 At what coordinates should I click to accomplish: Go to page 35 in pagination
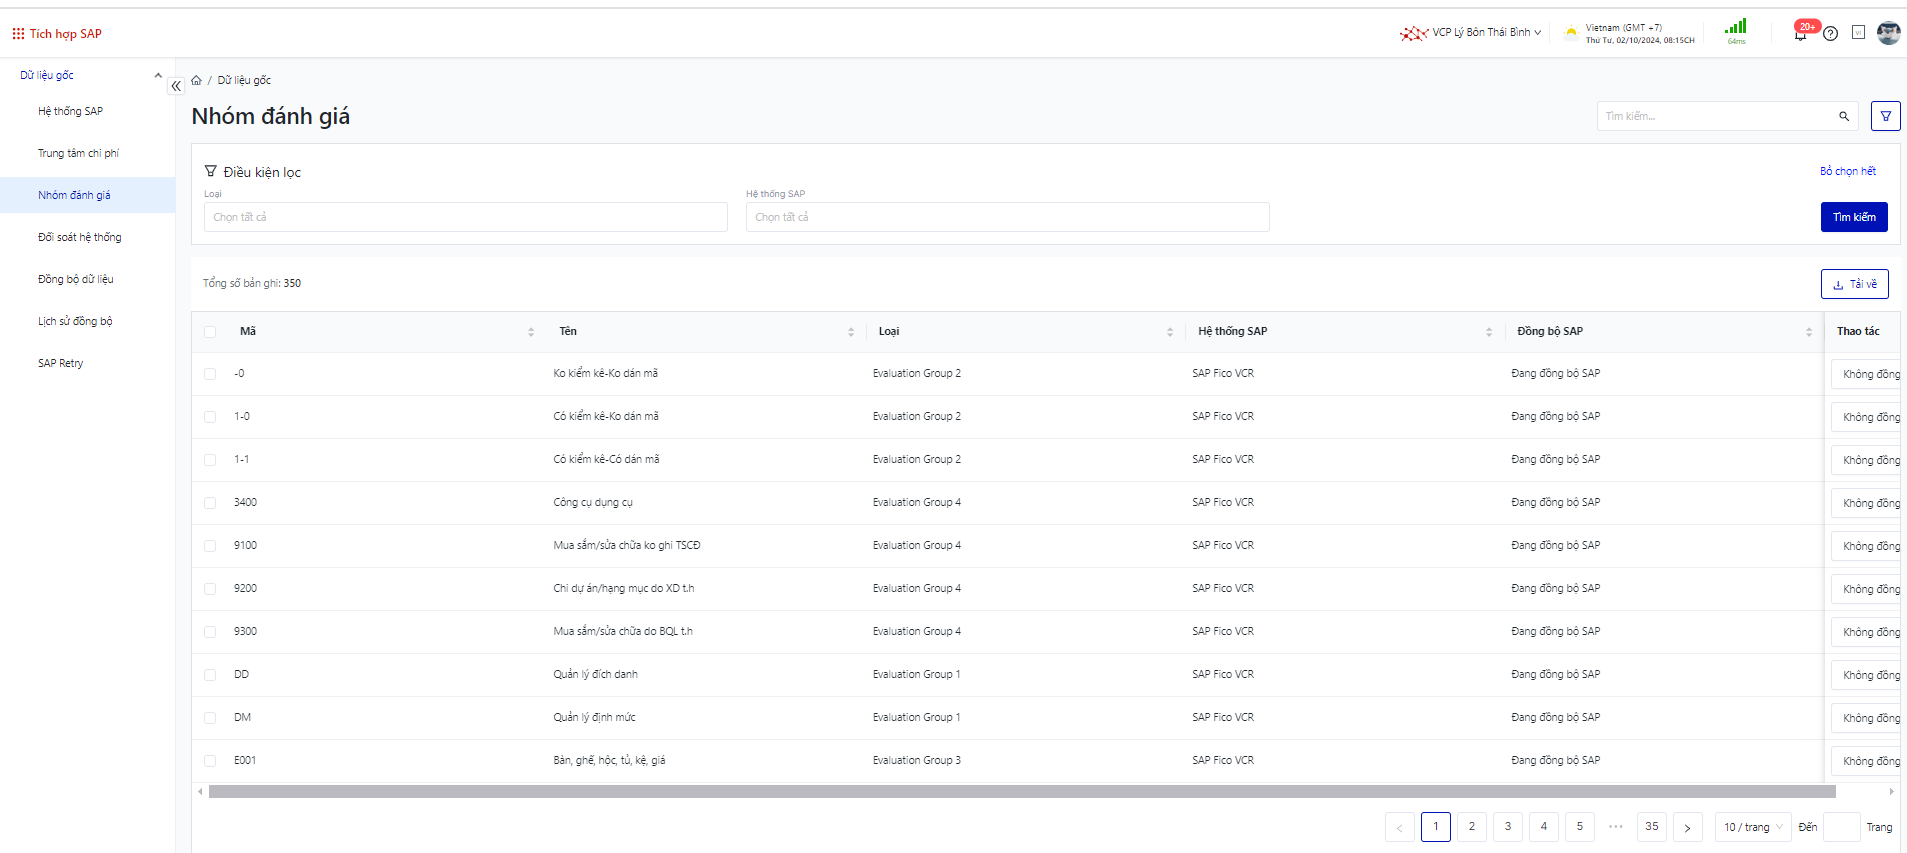(1651, 827)
